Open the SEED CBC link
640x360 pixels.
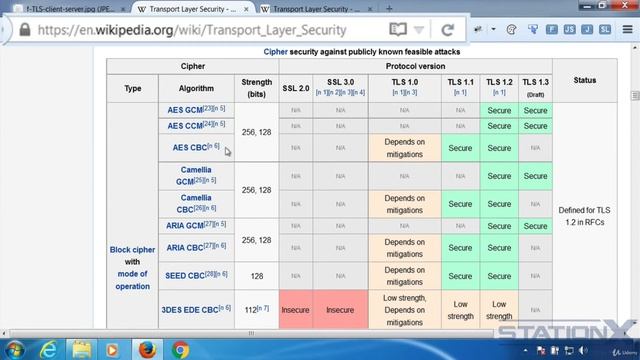(185, 276)
